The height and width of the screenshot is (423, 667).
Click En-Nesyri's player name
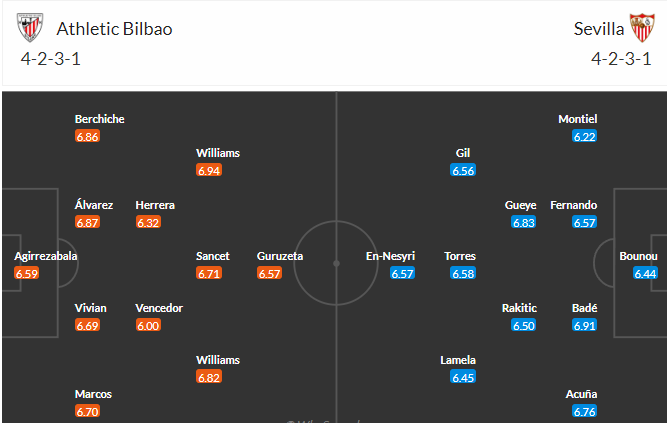tap(390, 256)
